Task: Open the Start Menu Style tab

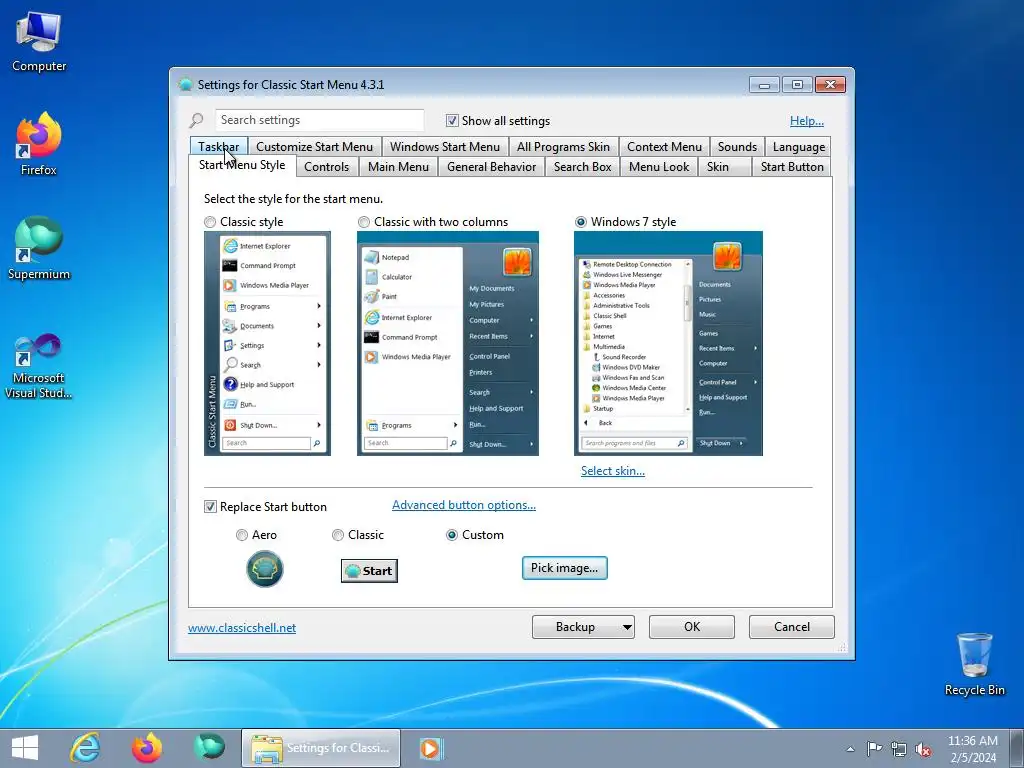Action: [242, 165]
